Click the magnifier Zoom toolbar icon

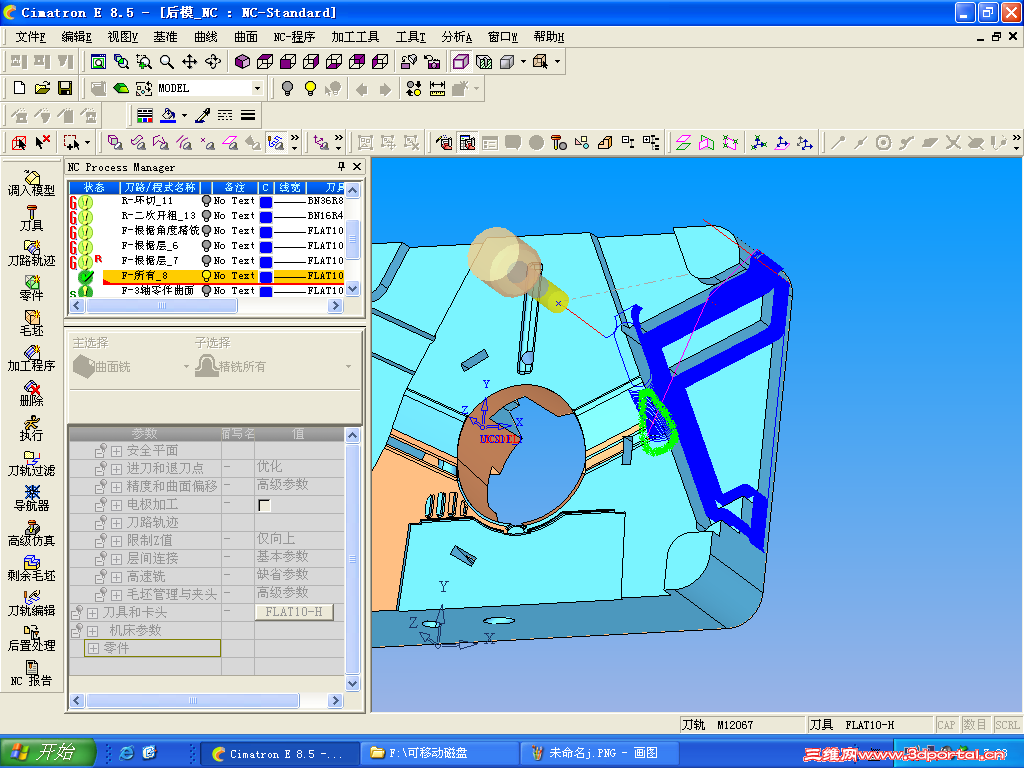point(167,61)
